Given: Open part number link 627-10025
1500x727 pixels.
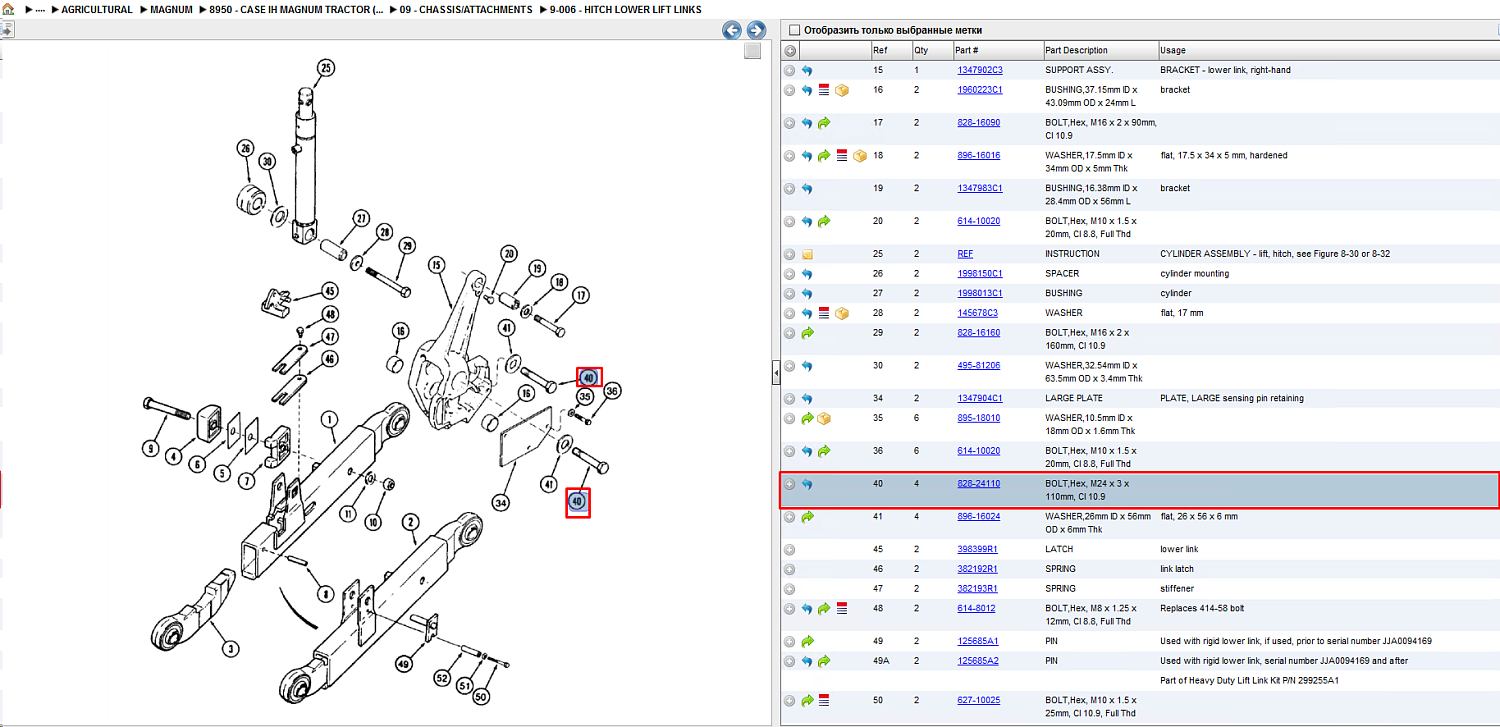Looking at the screenshot, I should click(x=979, y=700).
